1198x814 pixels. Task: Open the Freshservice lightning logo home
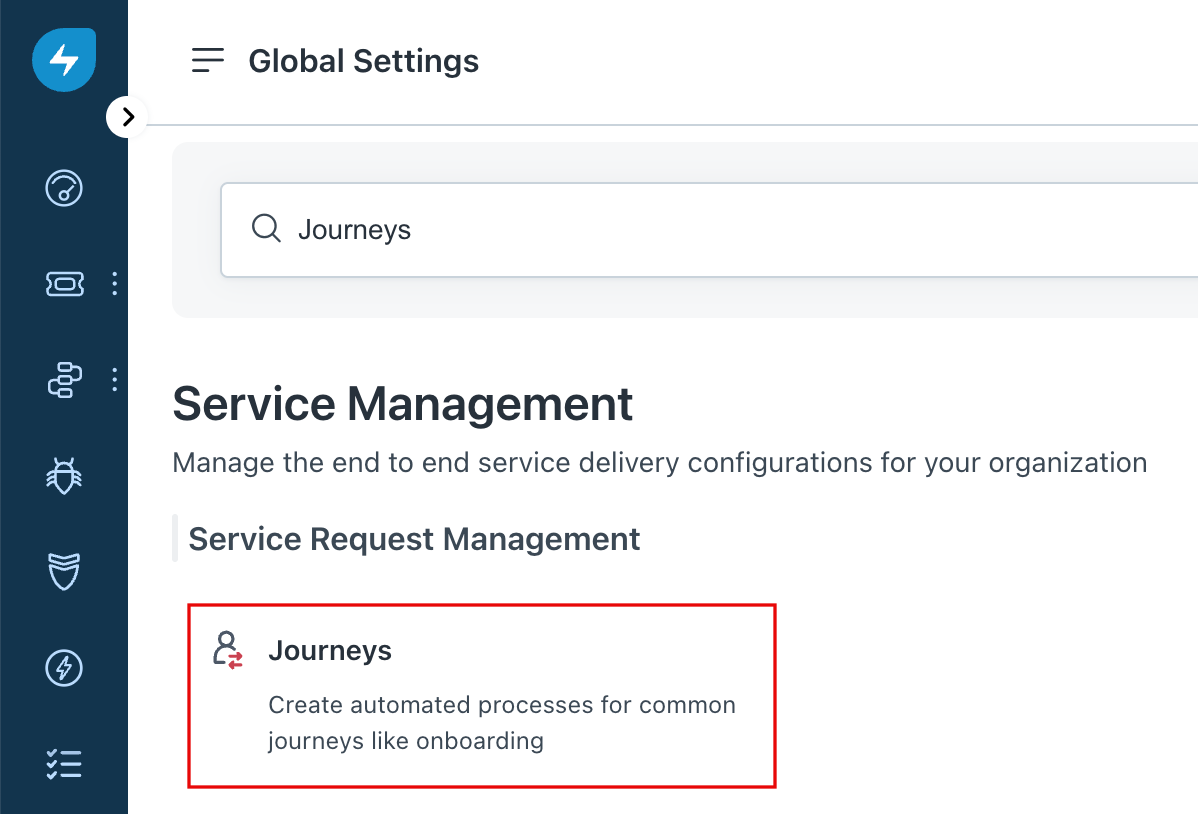point(64,60)
